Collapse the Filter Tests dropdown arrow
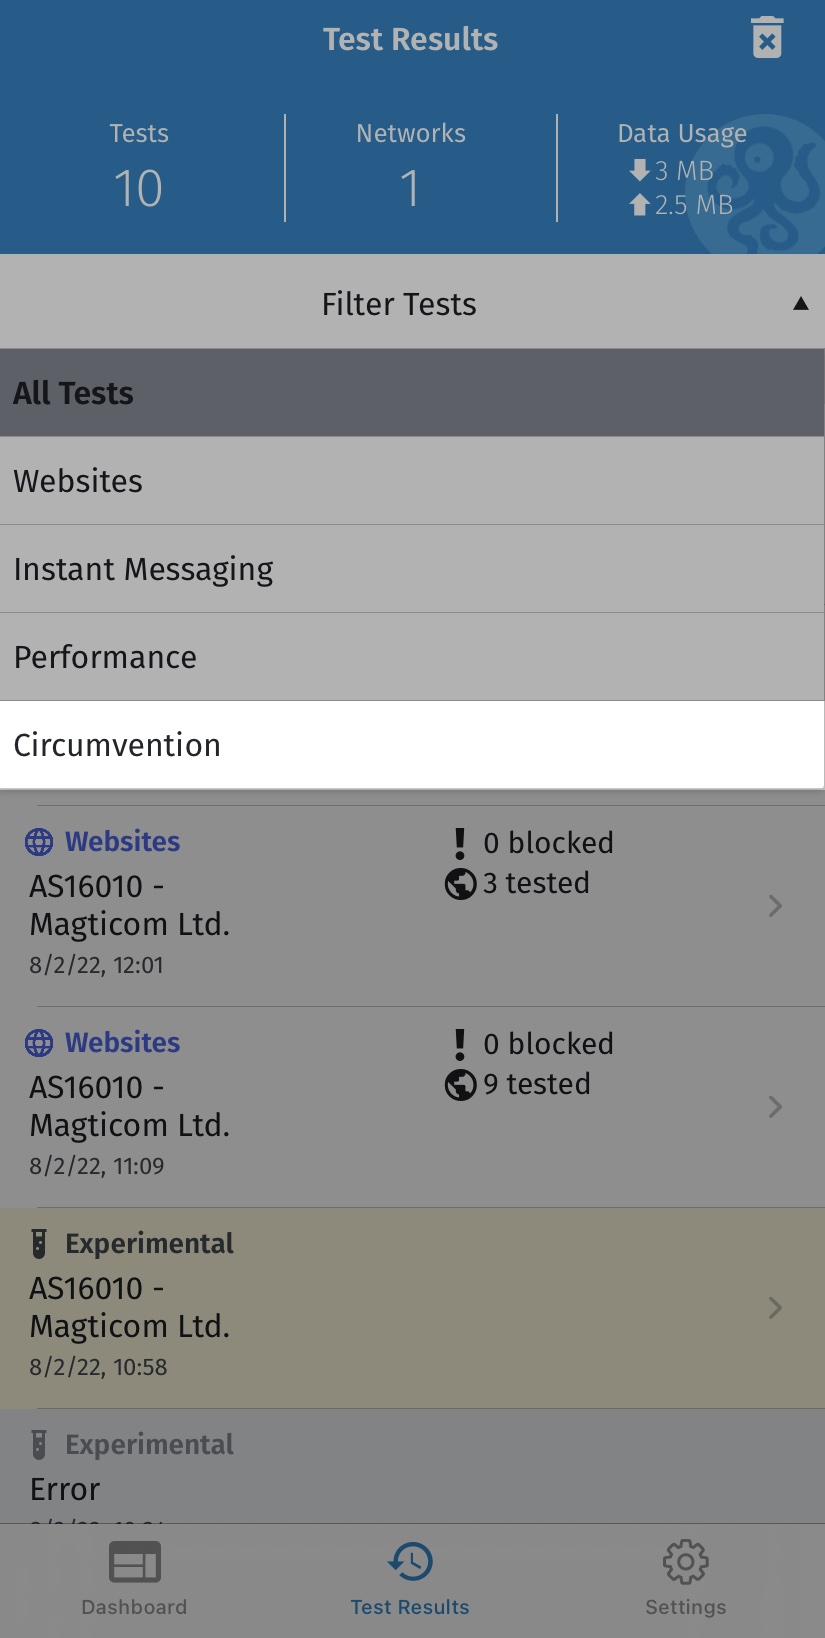Viewport: 825px width, 1638px height. pyautogui.click(x=800, y=304)
